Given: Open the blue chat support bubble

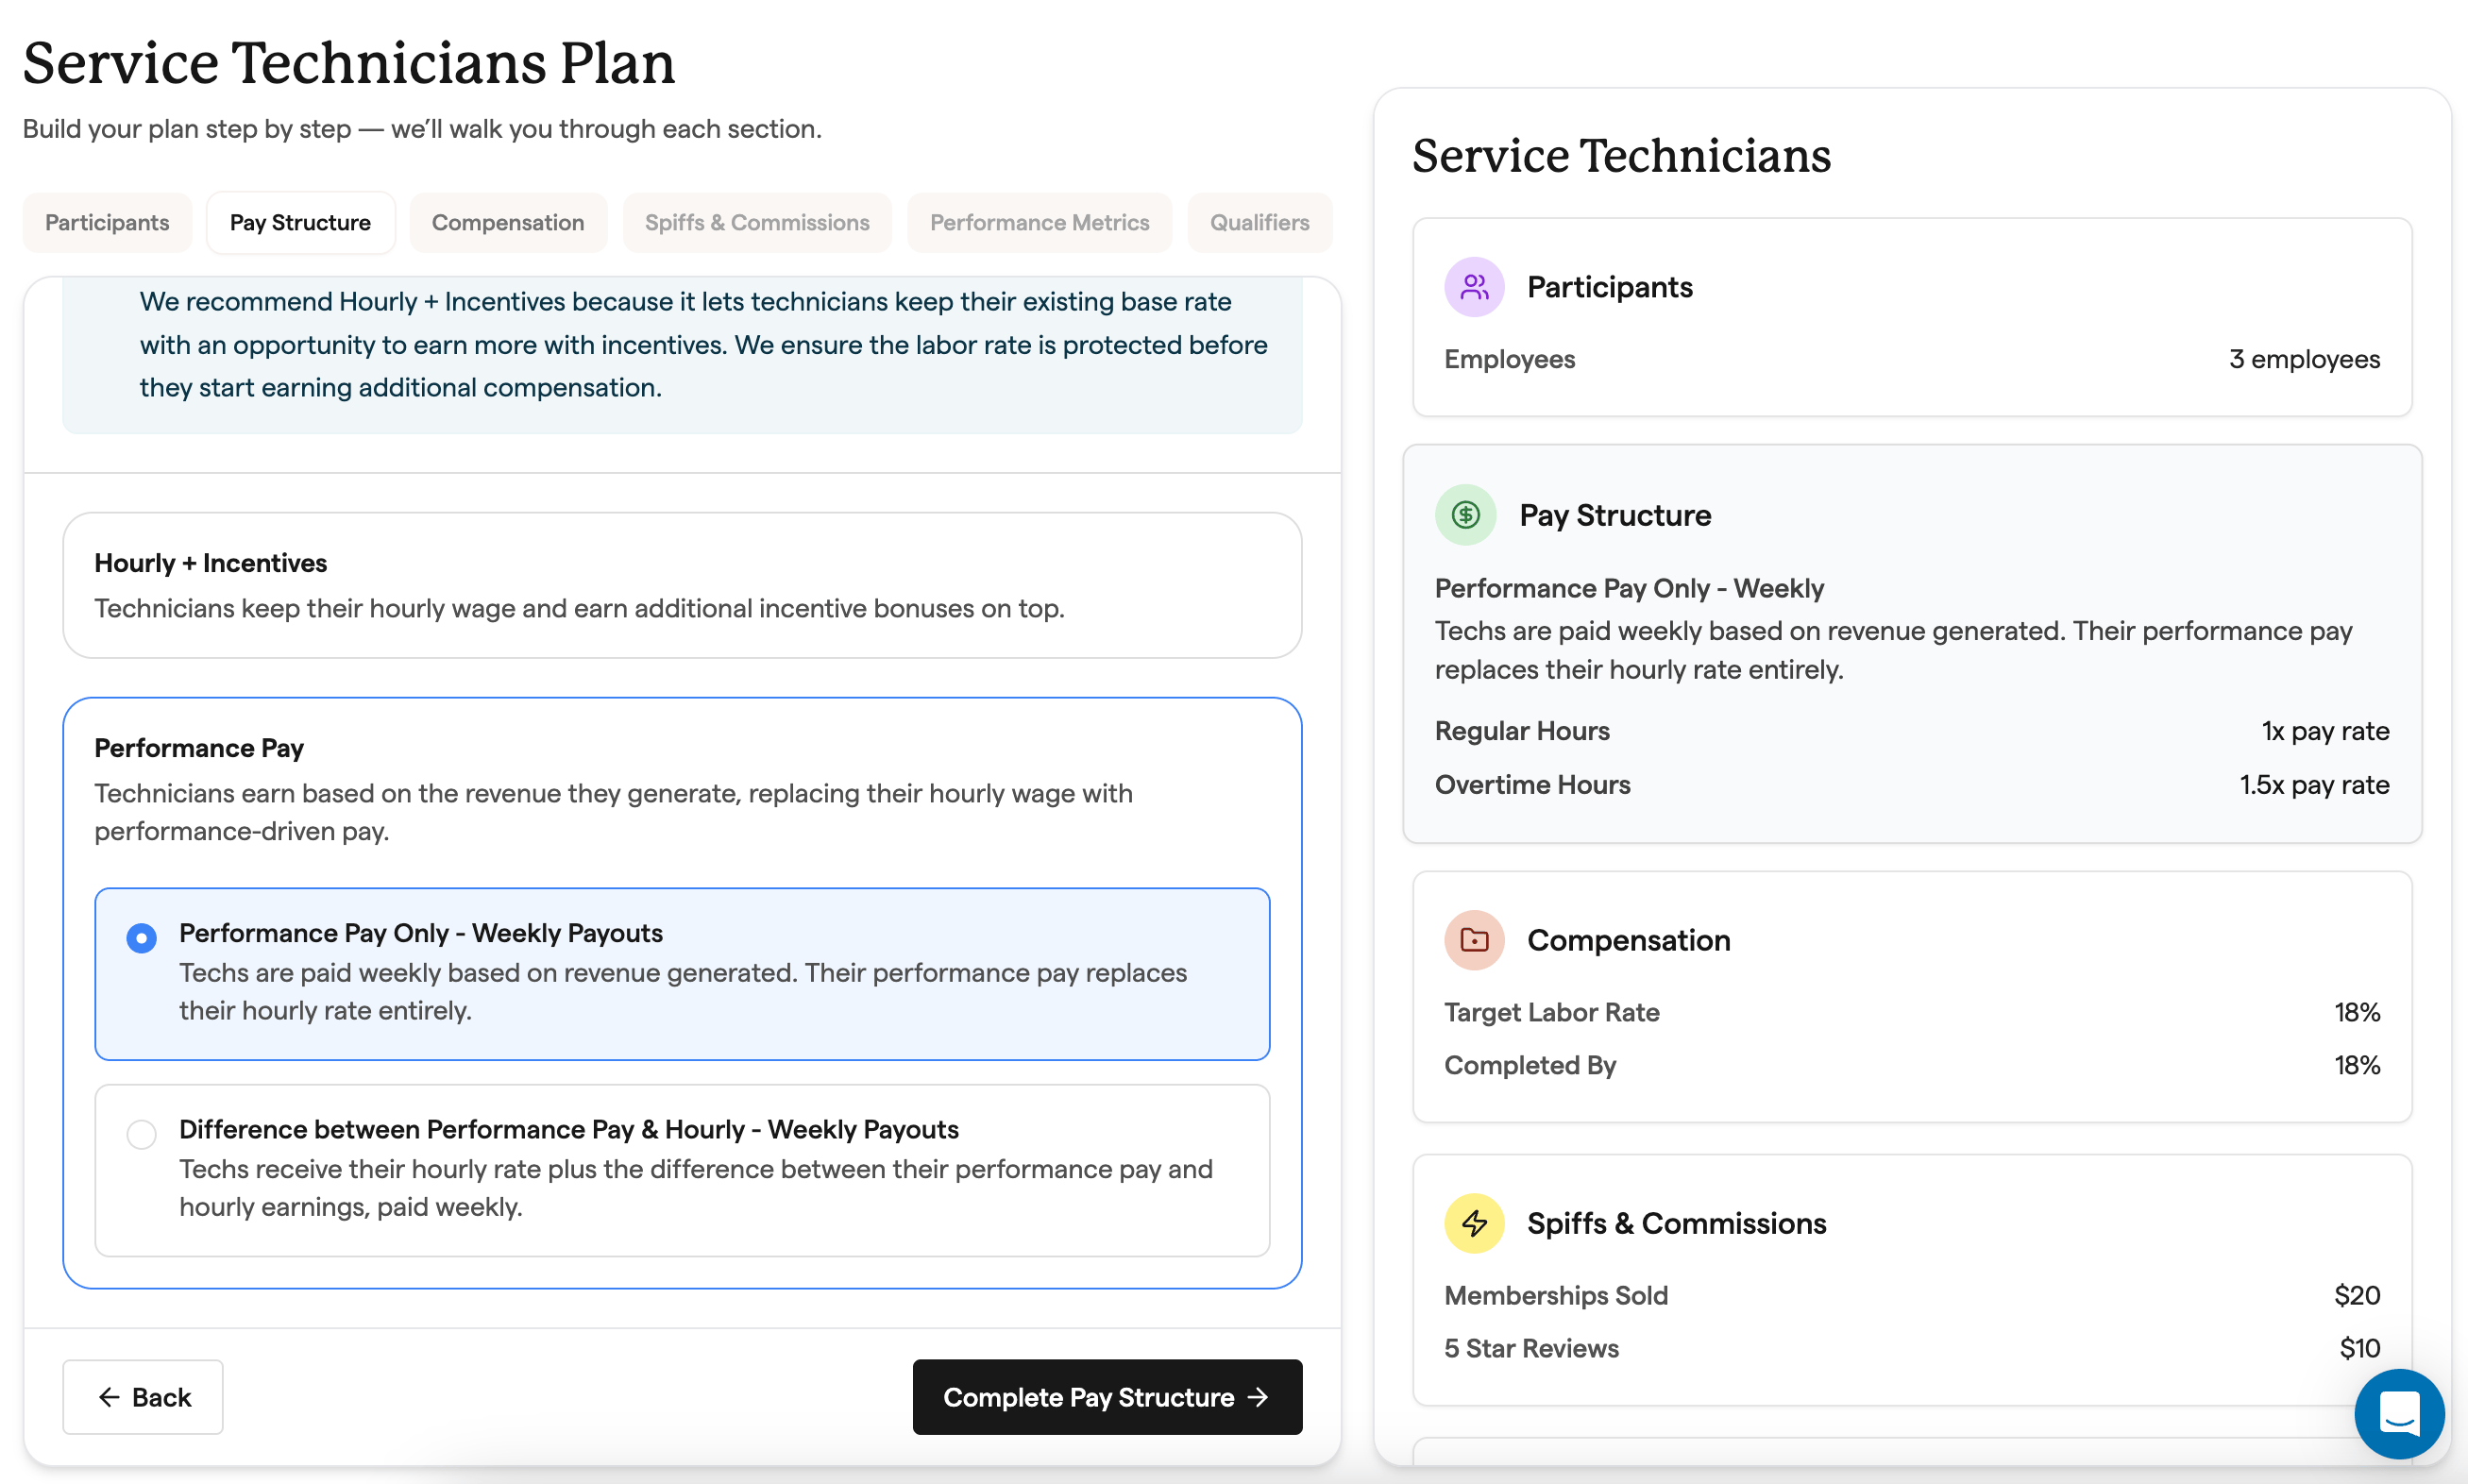Looking at the screenshot, I should click(2398, 1413).
